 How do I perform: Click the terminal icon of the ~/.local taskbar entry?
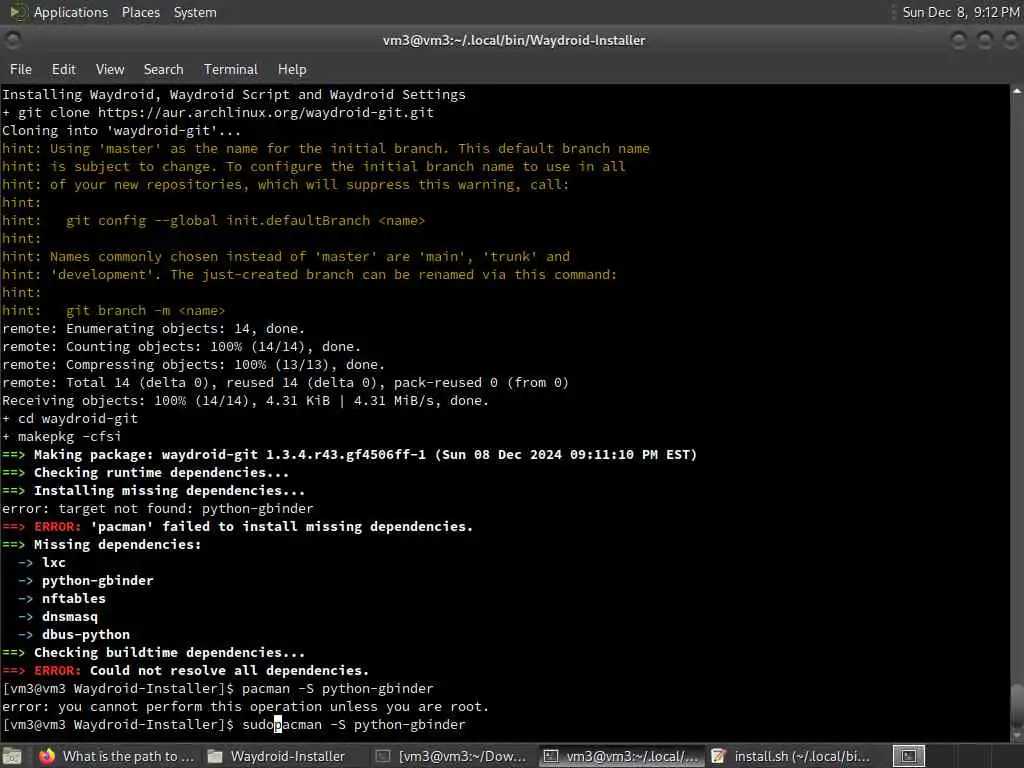tap(551, 756)
